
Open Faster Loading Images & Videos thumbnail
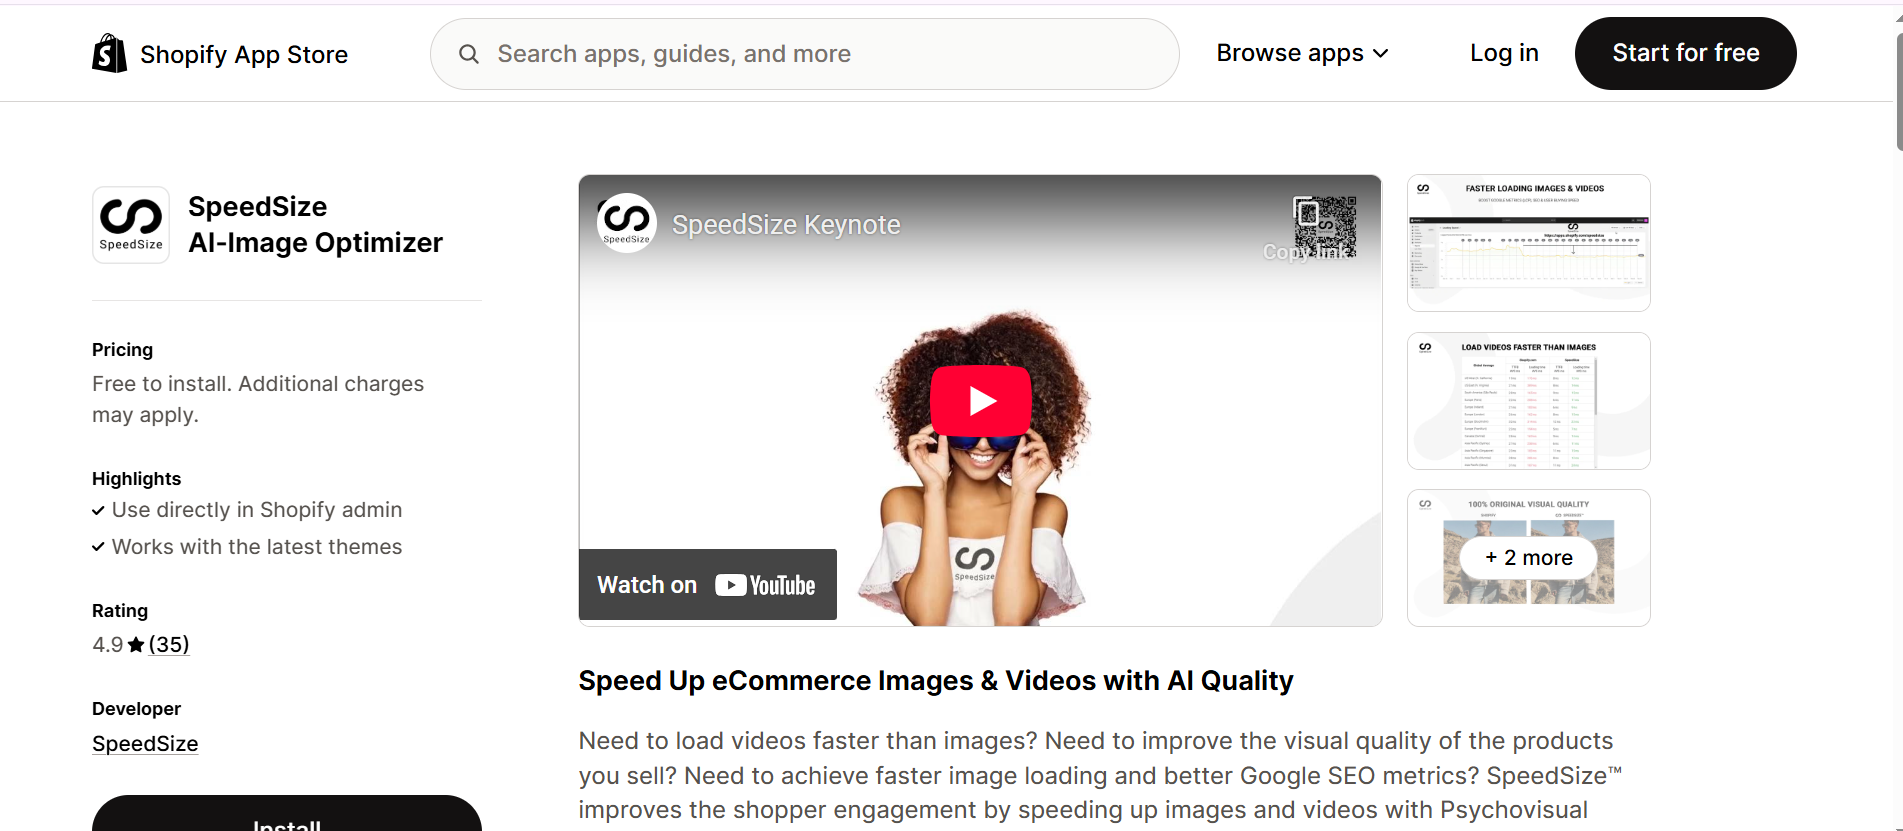pyautogui.click(x=1528, y=243)
